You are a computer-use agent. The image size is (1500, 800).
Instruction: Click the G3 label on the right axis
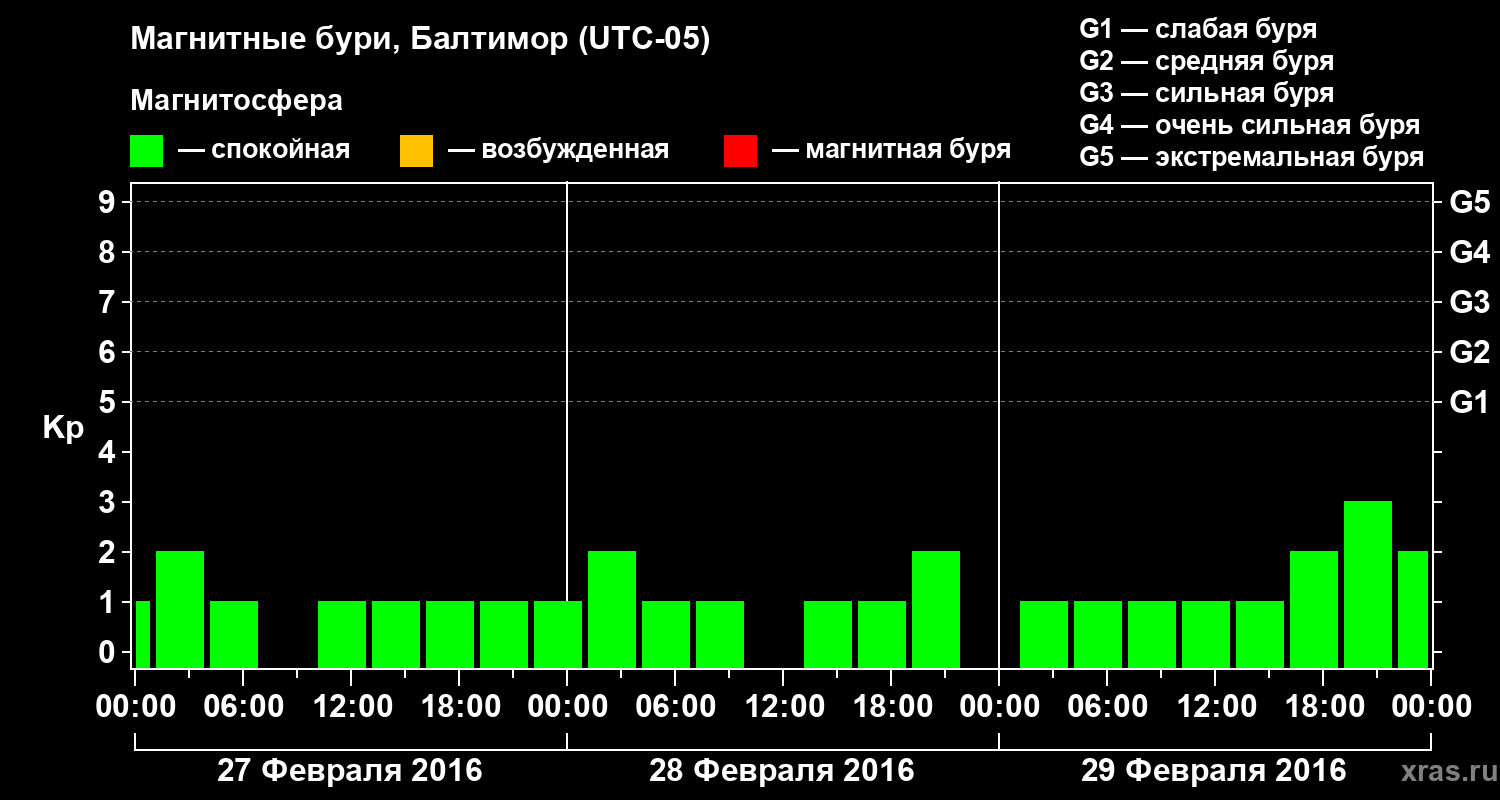(x=1469, y=302)
